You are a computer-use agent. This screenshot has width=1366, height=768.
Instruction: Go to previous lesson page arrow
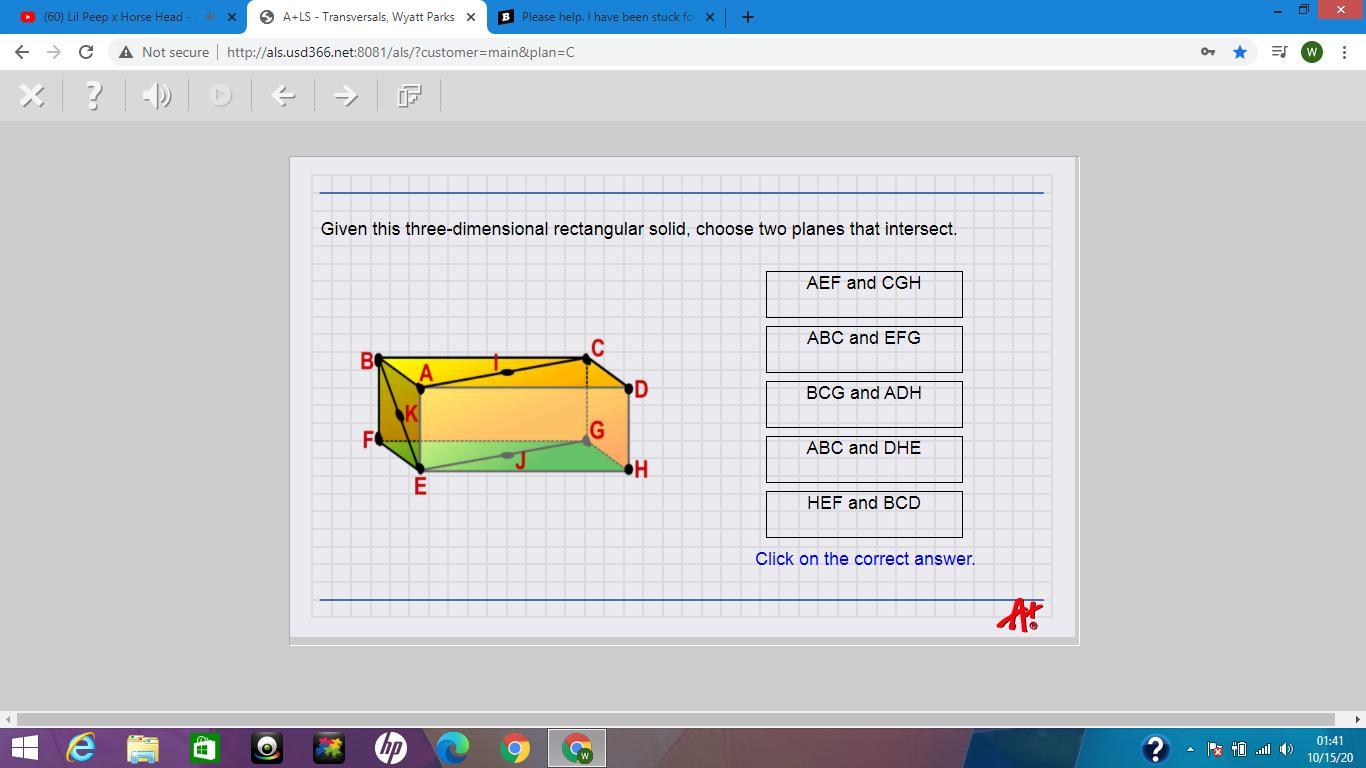[283, 96]
